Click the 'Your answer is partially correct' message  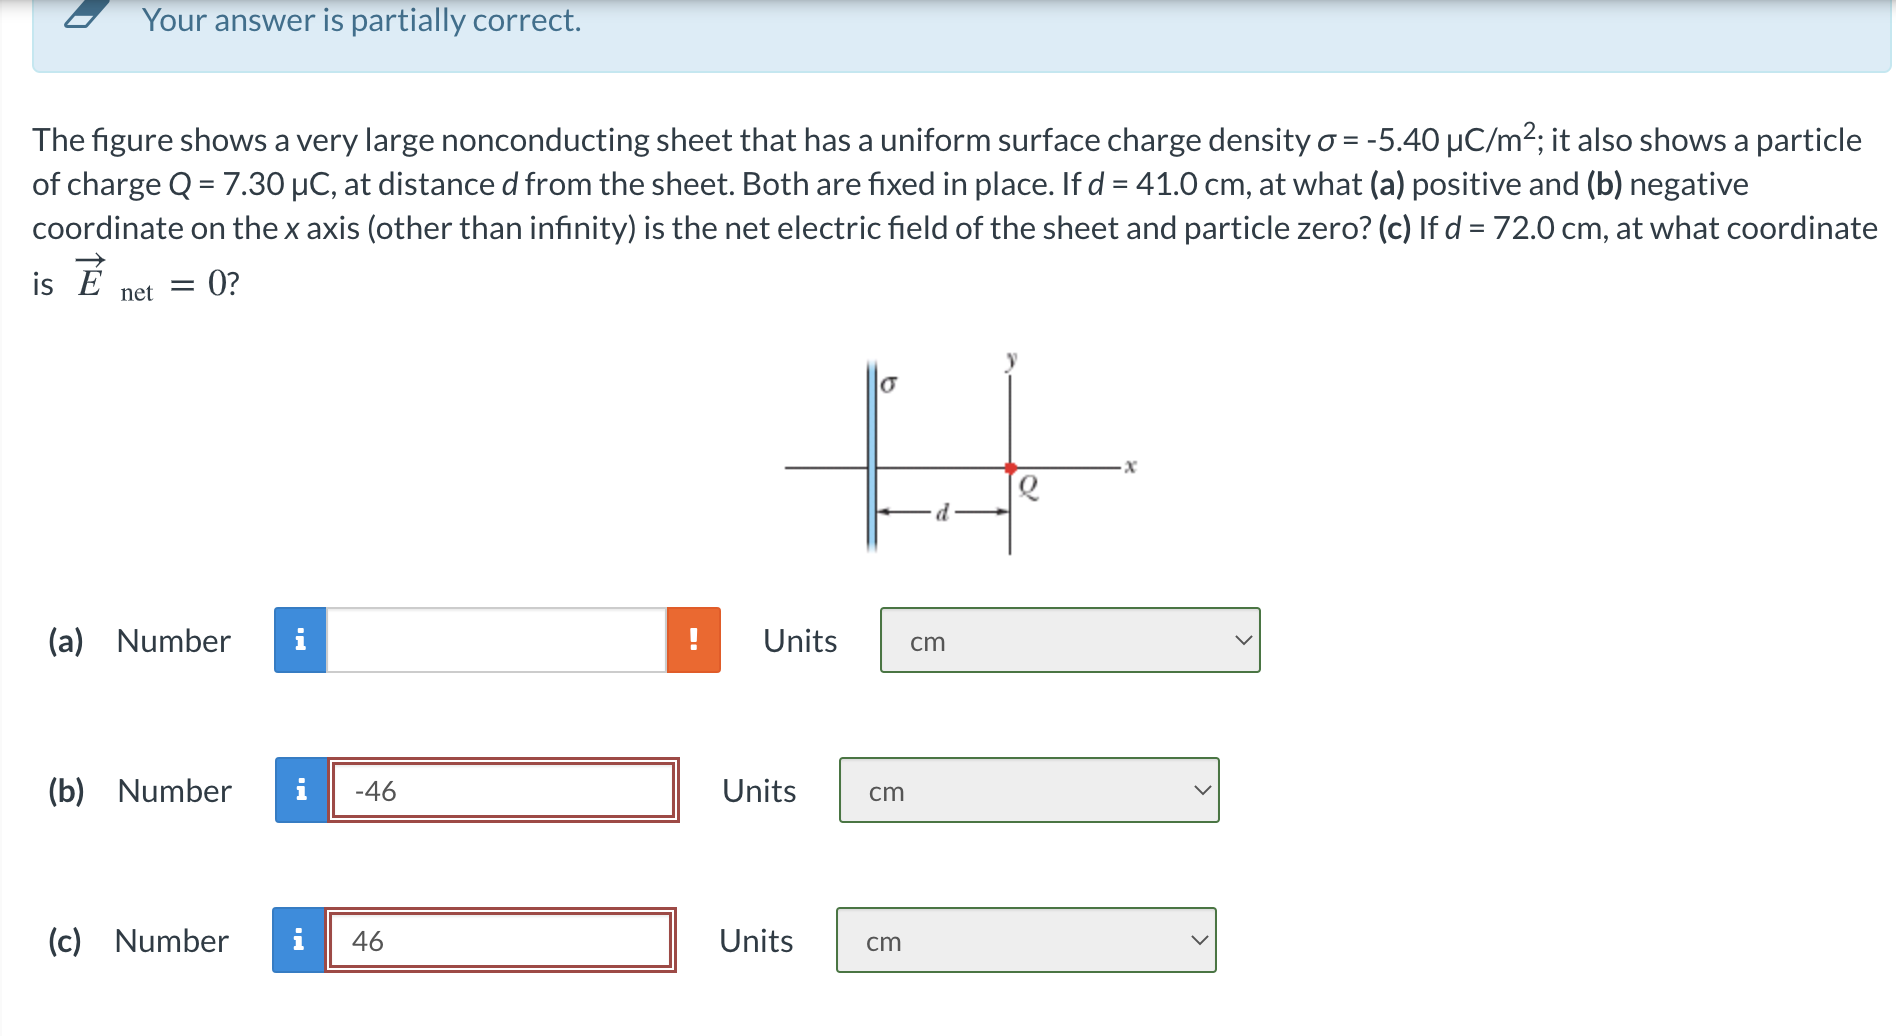(x=360, y=20)
